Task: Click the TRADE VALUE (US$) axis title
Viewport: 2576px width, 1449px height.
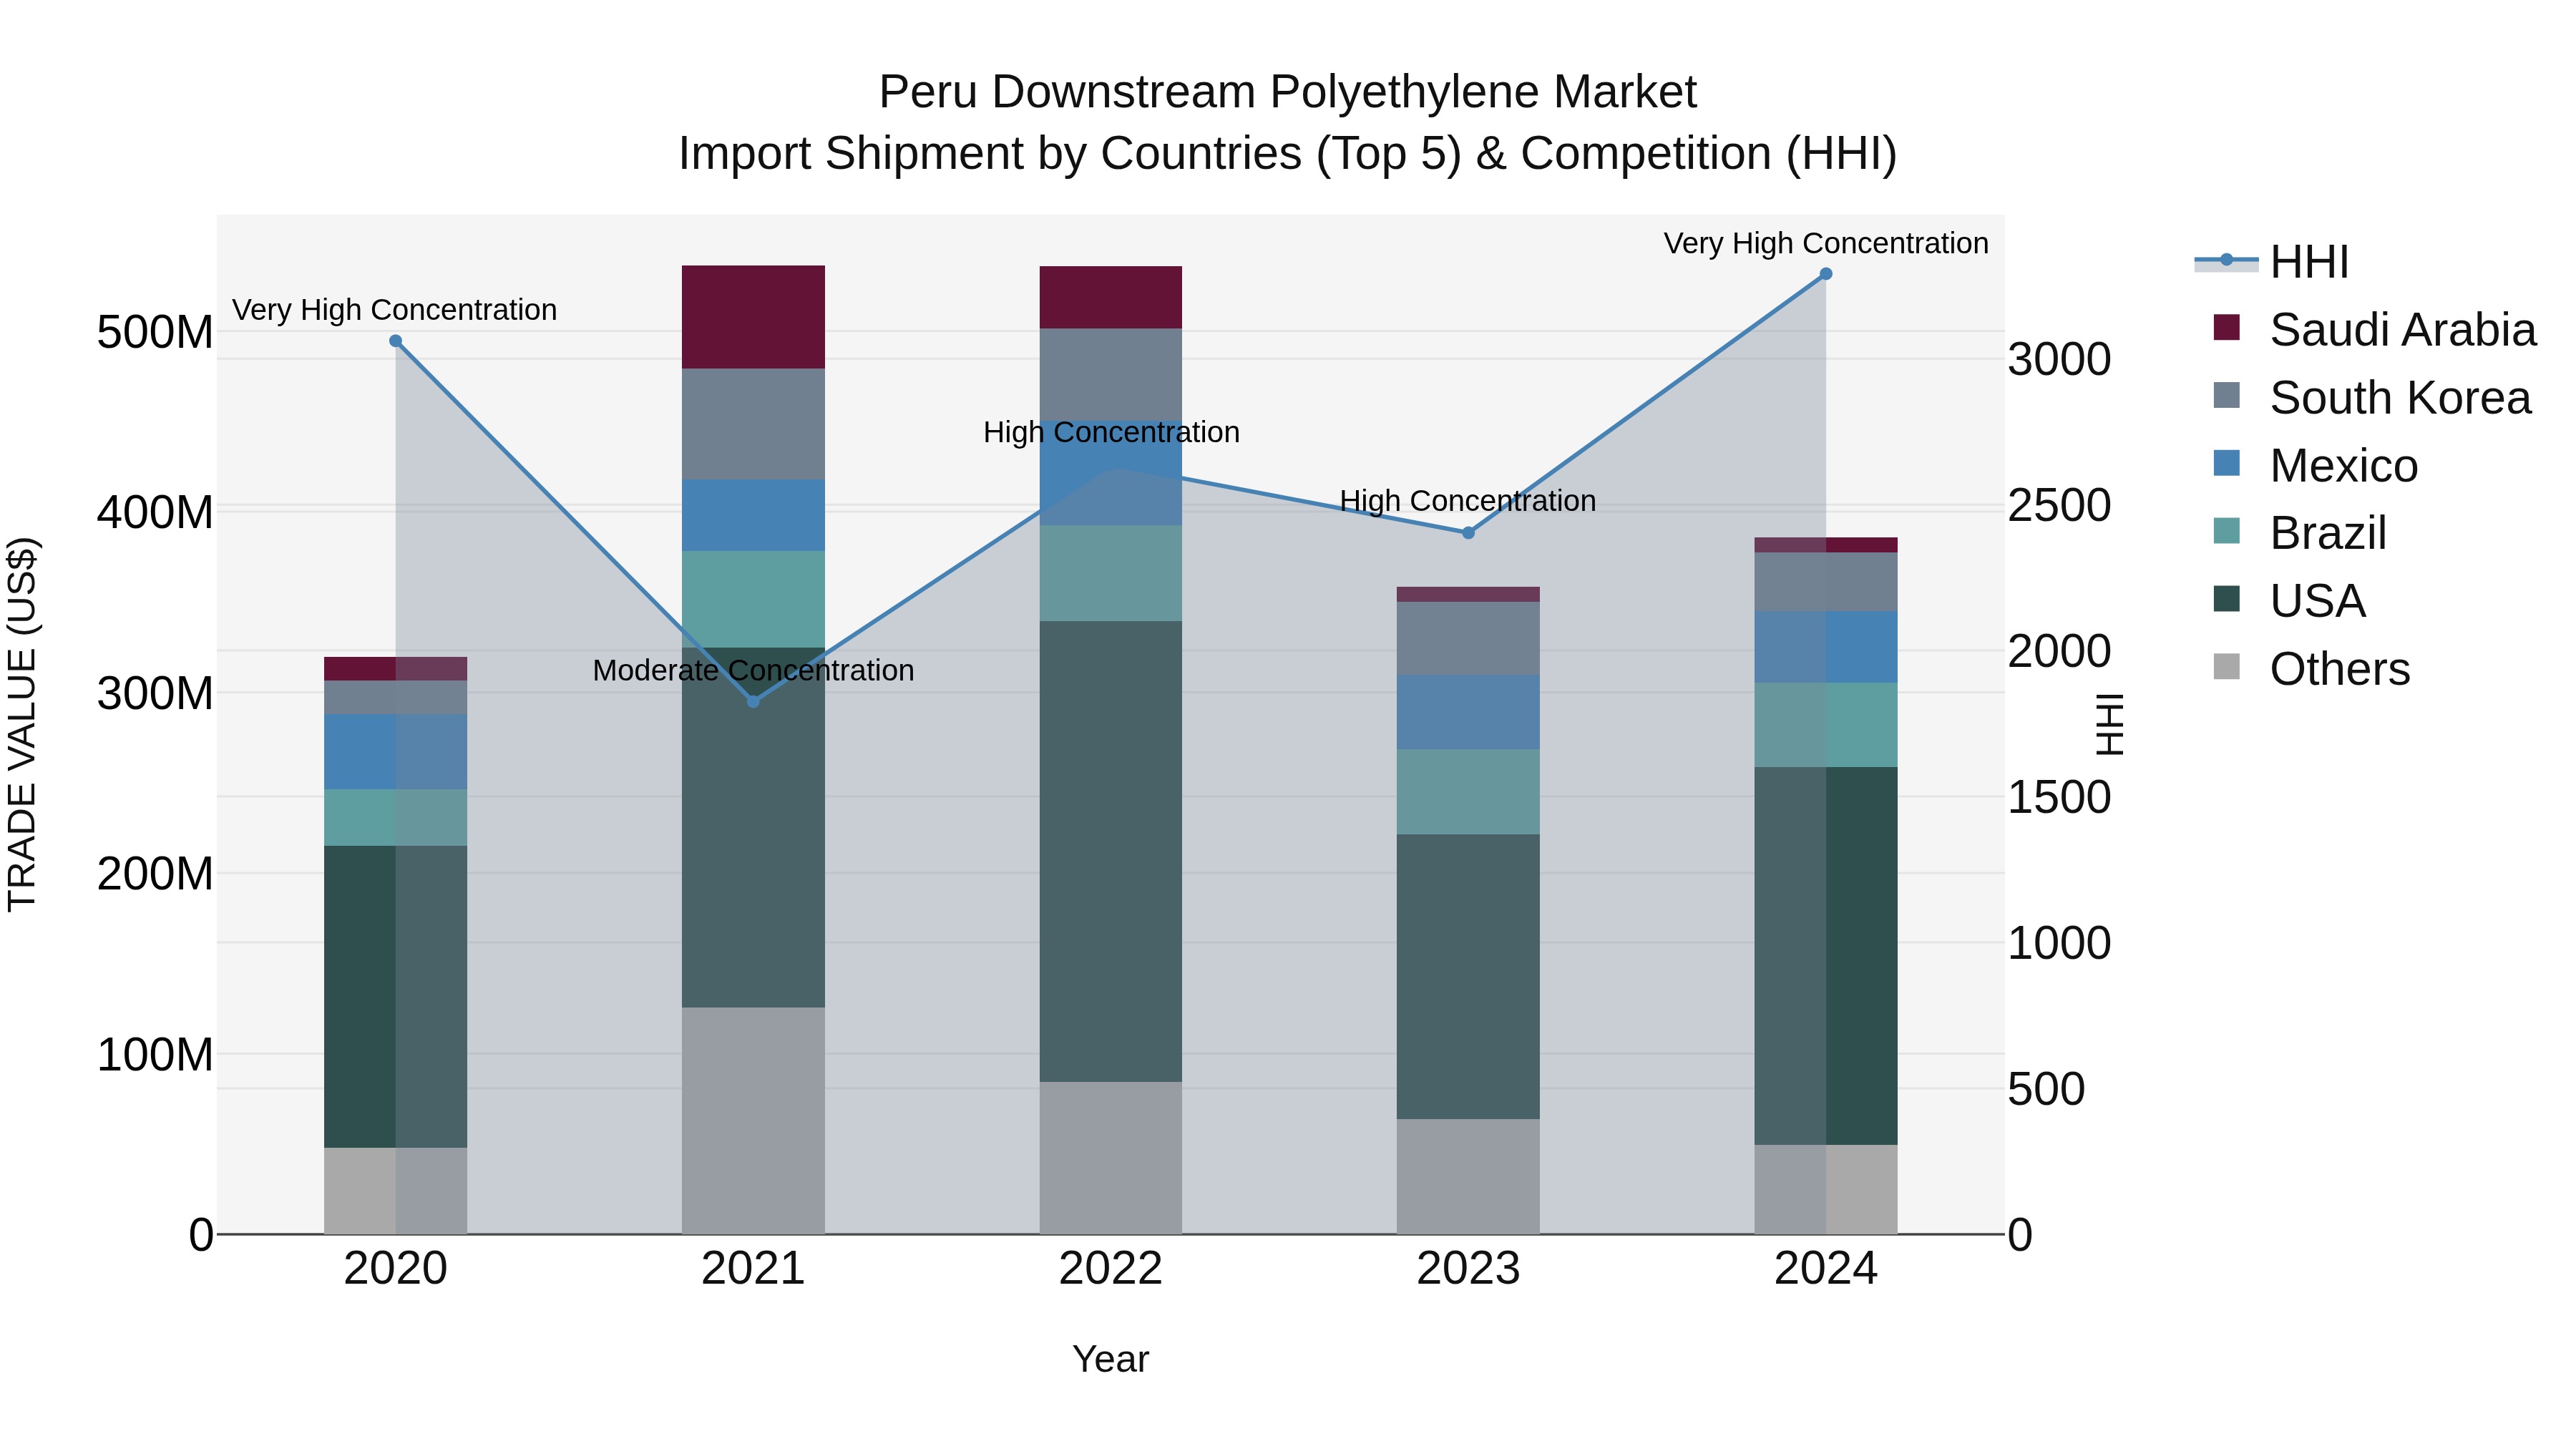Action: click(22, 724)
